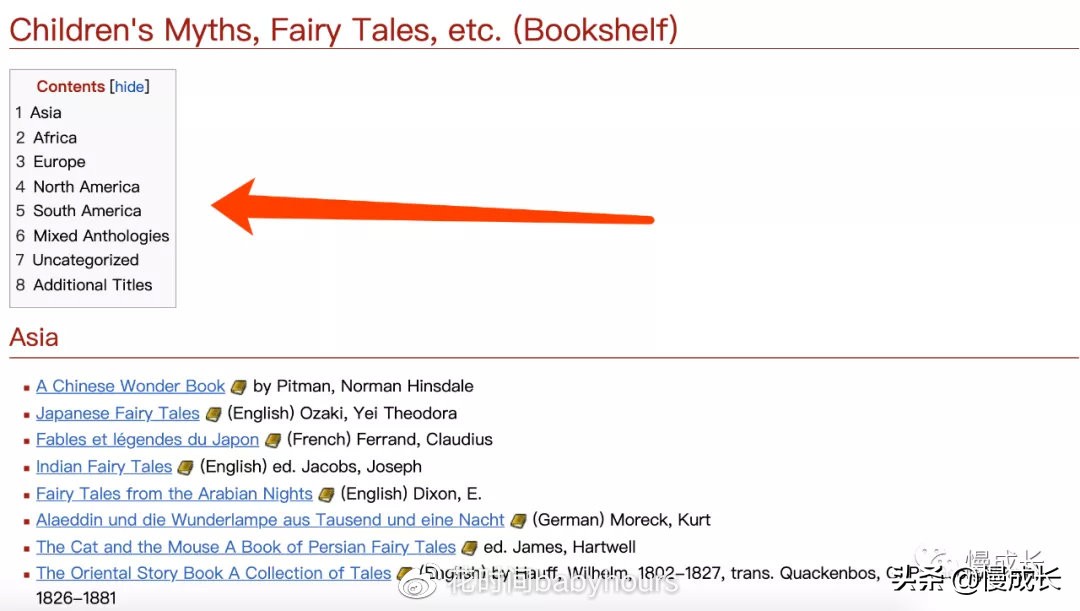Click book icon after Fables et légendes du Japon
Viewport: 1080px width, 611px height.
[272, 440]
